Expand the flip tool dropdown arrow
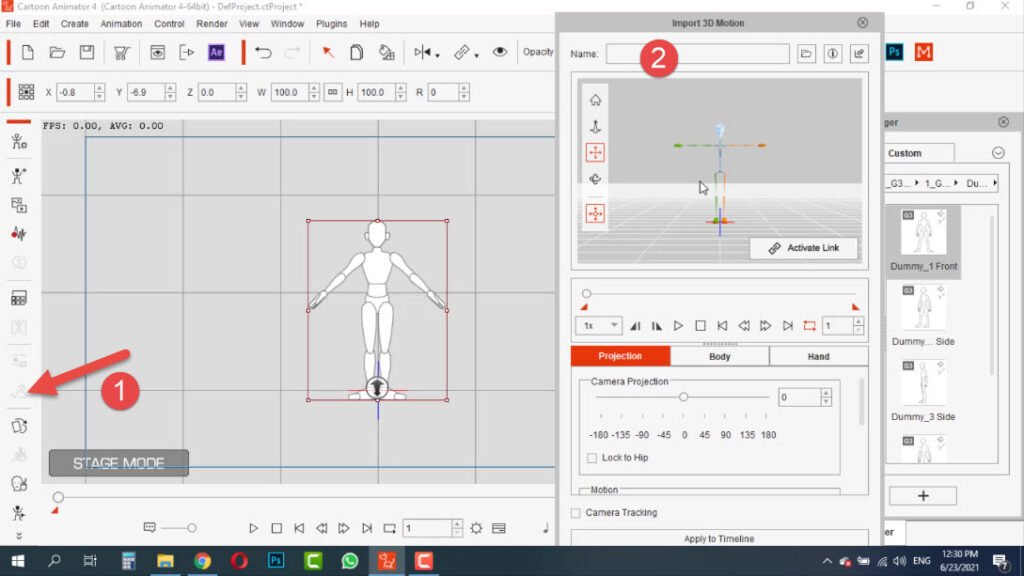Image resolution: width=1024 pixels, height=576 pixels. point(437,56)
